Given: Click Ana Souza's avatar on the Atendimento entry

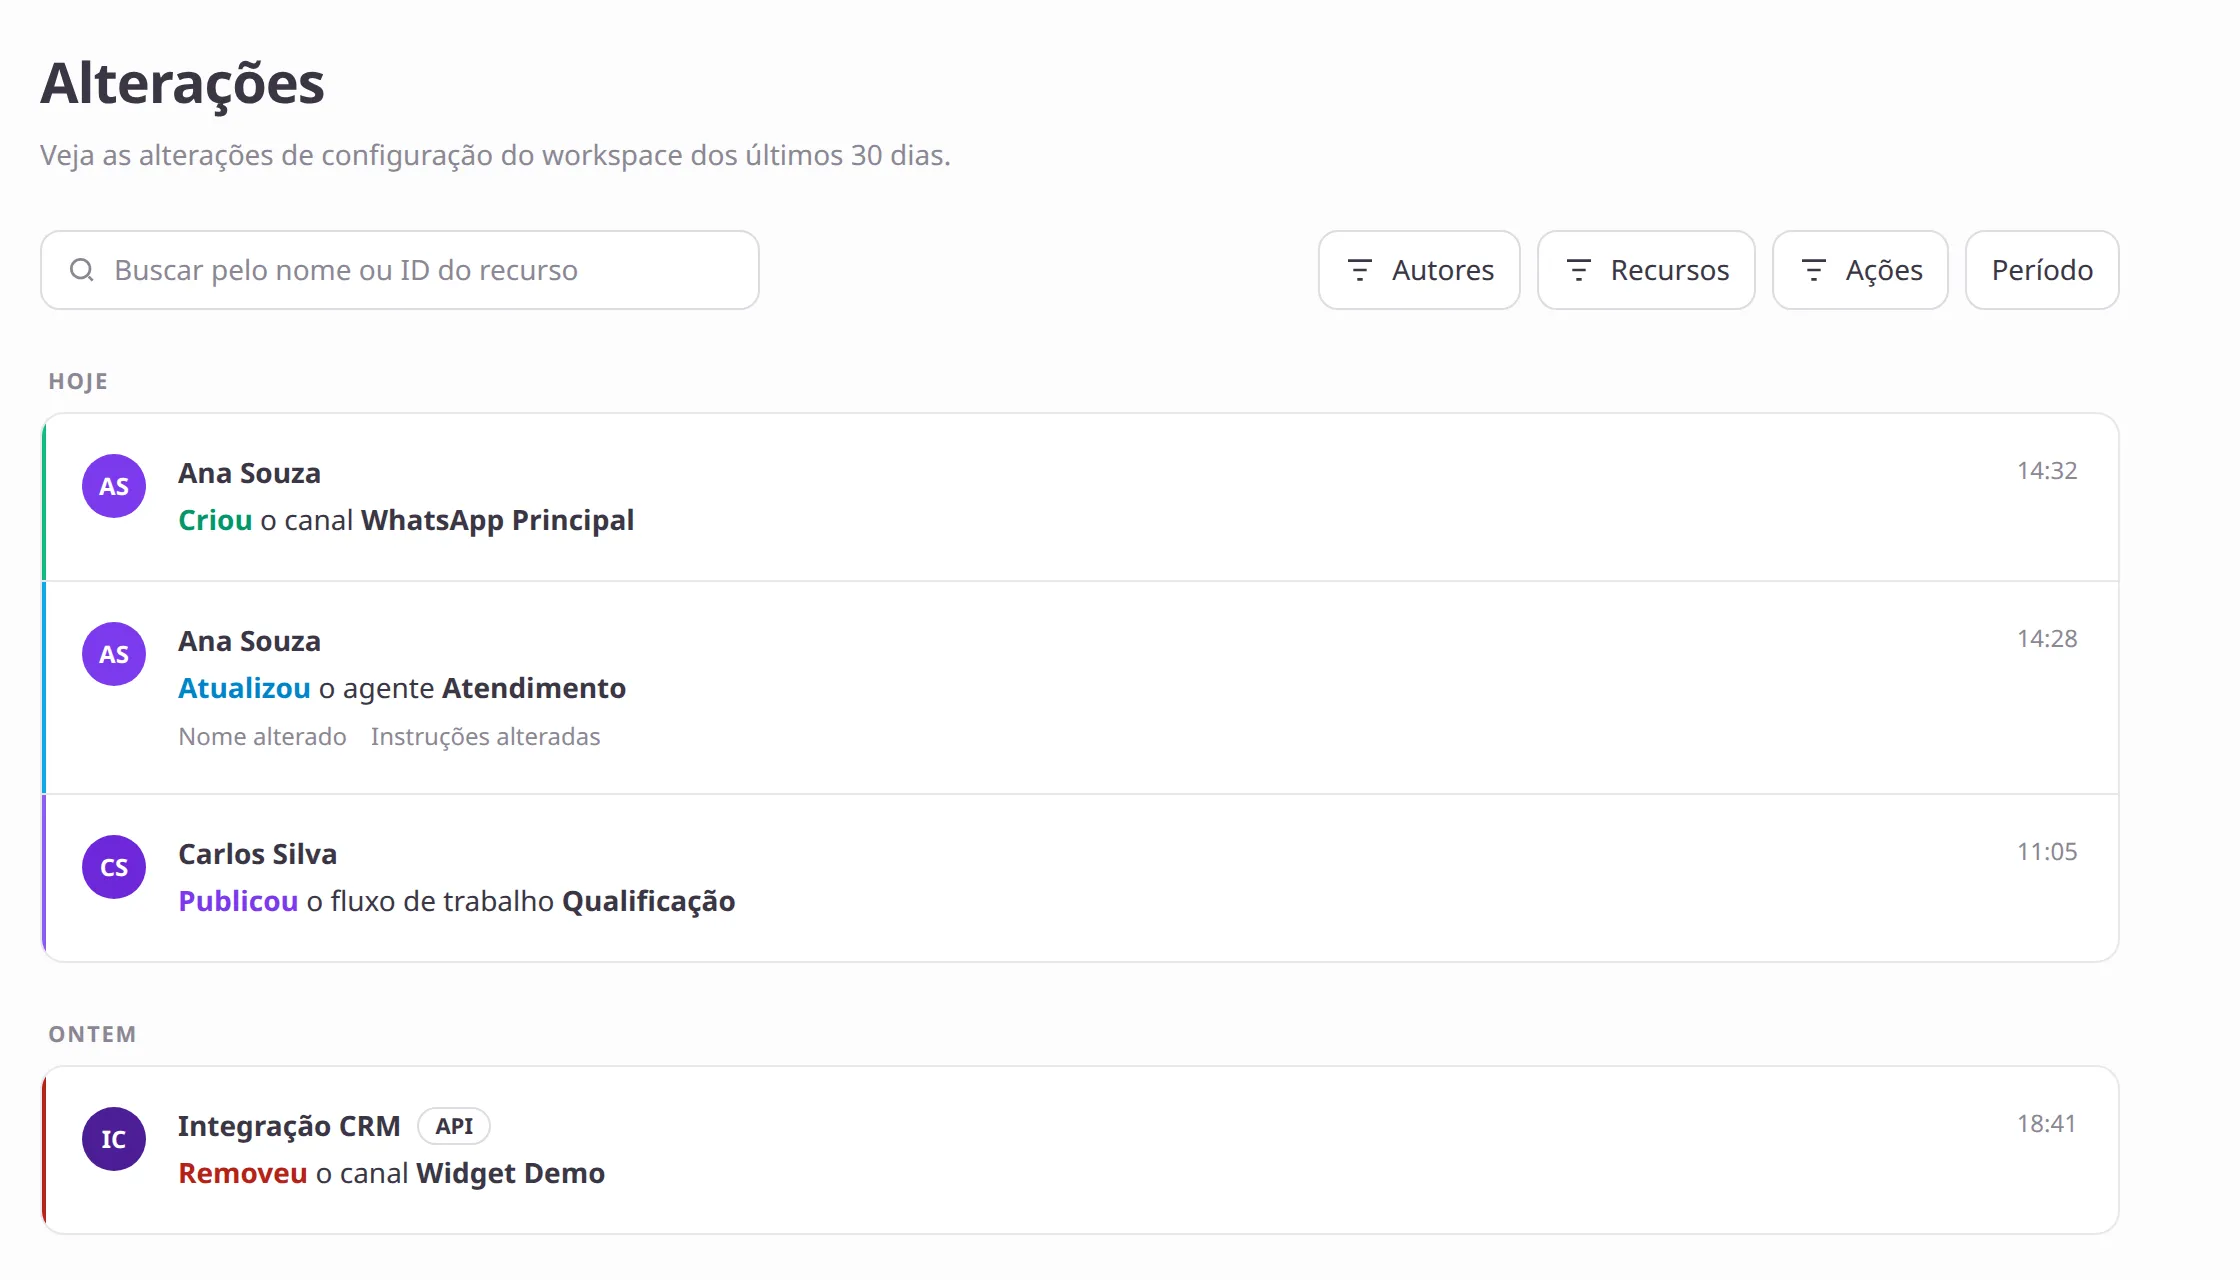Looking at the screenshot, I should (114, 654).
